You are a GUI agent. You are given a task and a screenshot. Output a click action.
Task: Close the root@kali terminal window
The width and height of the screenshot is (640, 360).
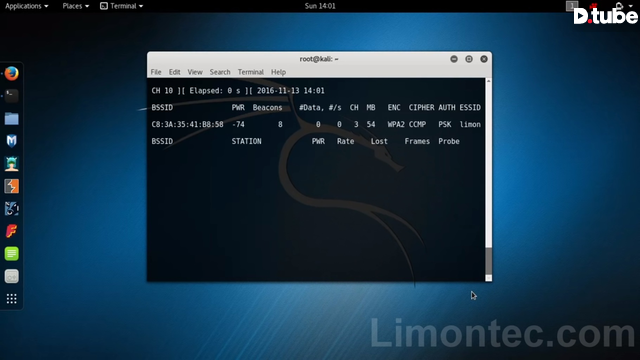tap(484, 59)
